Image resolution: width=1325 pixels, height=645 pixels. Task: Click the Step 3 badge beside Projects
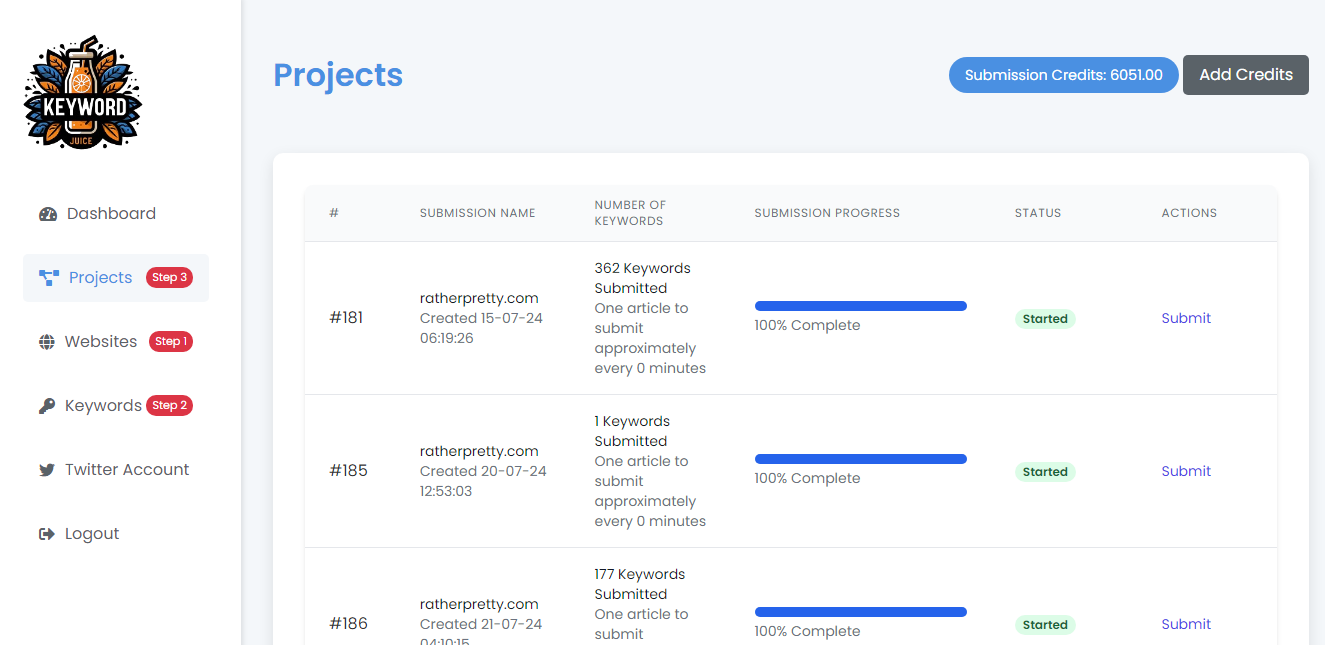[x=169, y=278]
